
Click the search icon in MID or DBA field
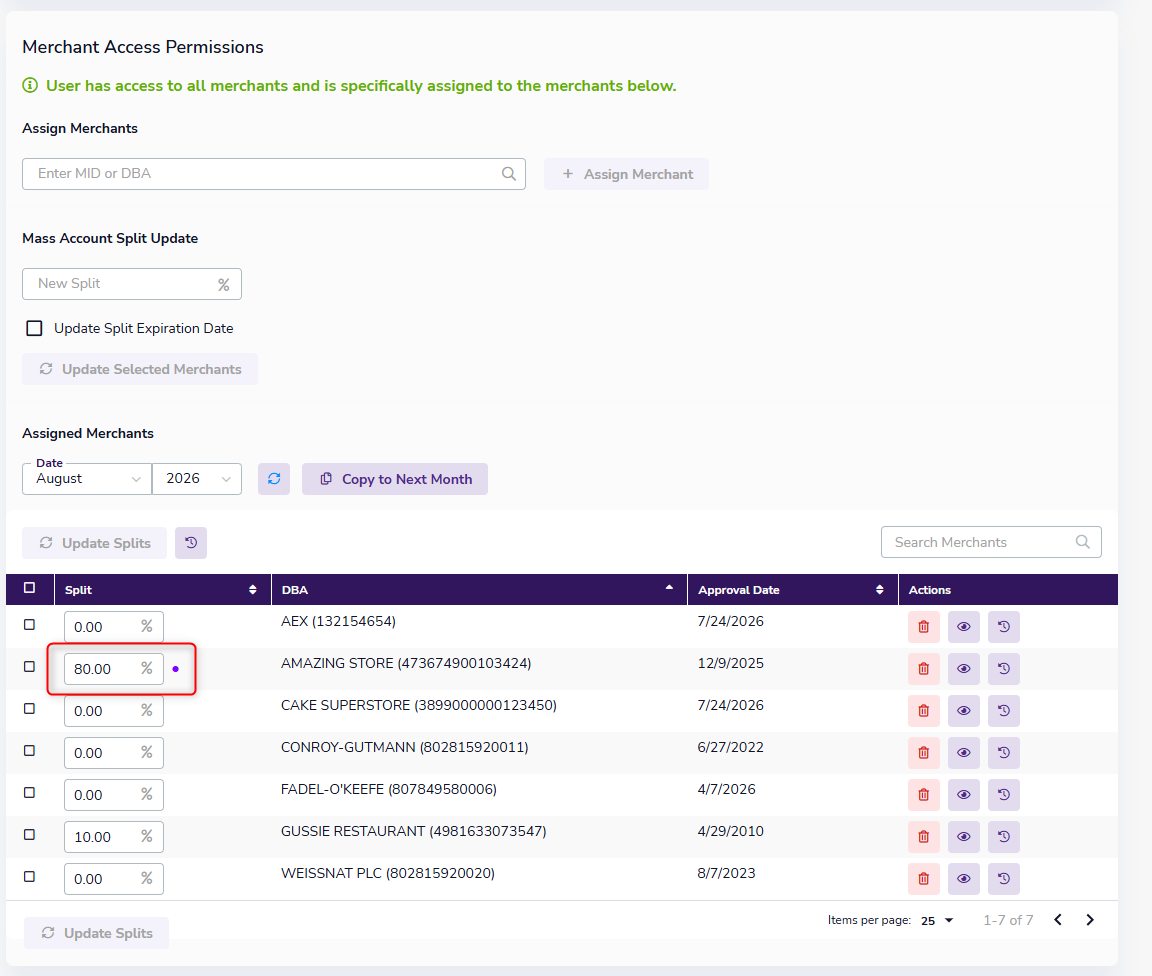pos(508,173)
